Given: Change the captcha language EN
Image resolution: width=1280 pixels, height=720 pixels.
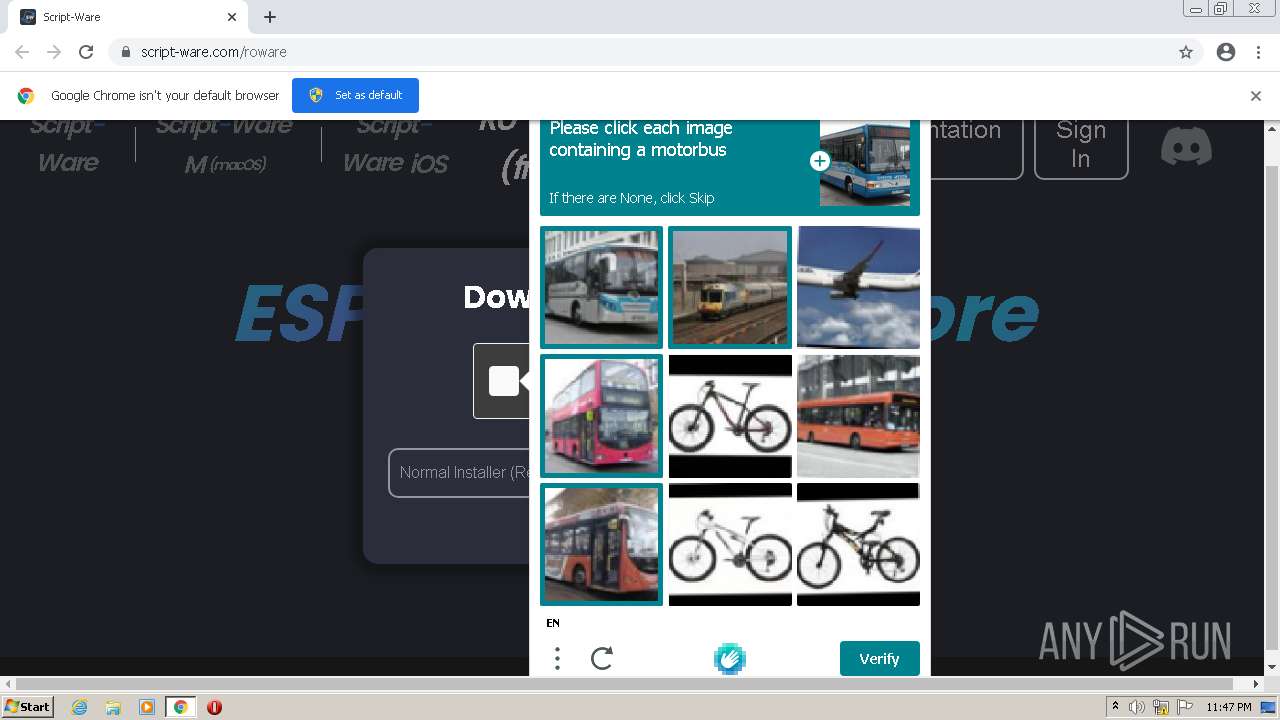Looking at the screenshot, I should pyautogui.click(x=553, y=623).
